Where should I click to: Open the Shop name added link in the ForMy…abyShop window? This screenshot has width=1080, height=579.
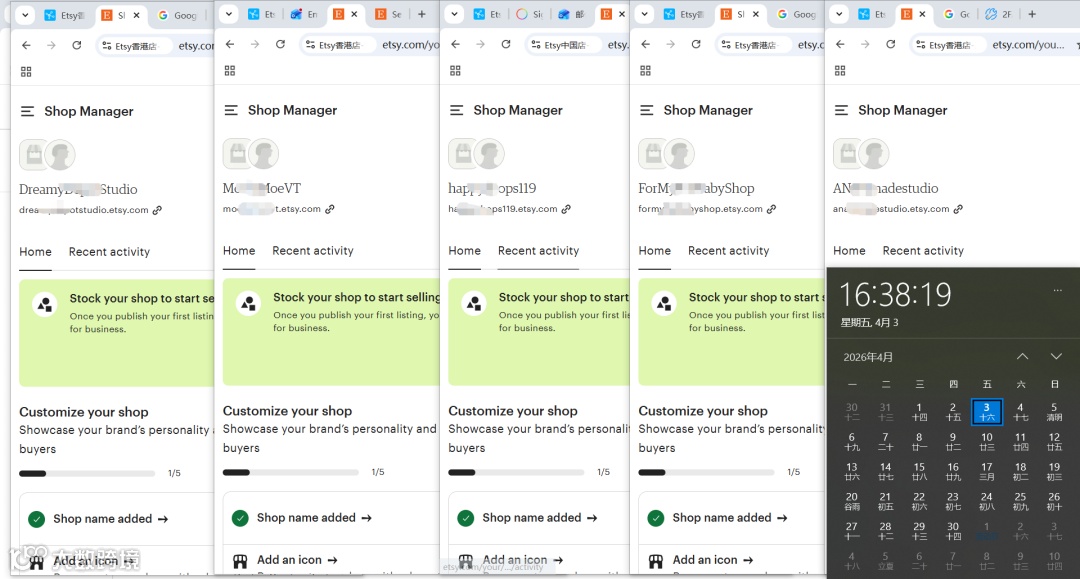click(730, 518)
